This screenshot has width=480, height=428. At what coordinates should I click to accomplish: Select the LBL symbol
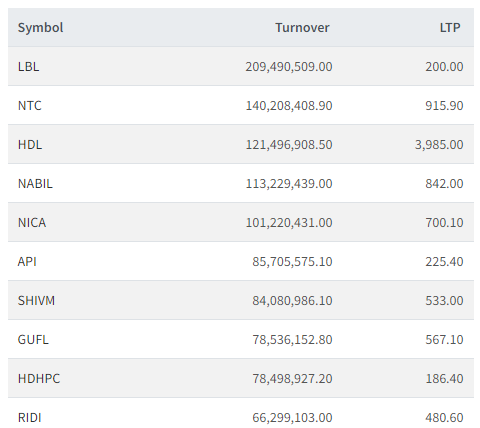click(28, 67)
